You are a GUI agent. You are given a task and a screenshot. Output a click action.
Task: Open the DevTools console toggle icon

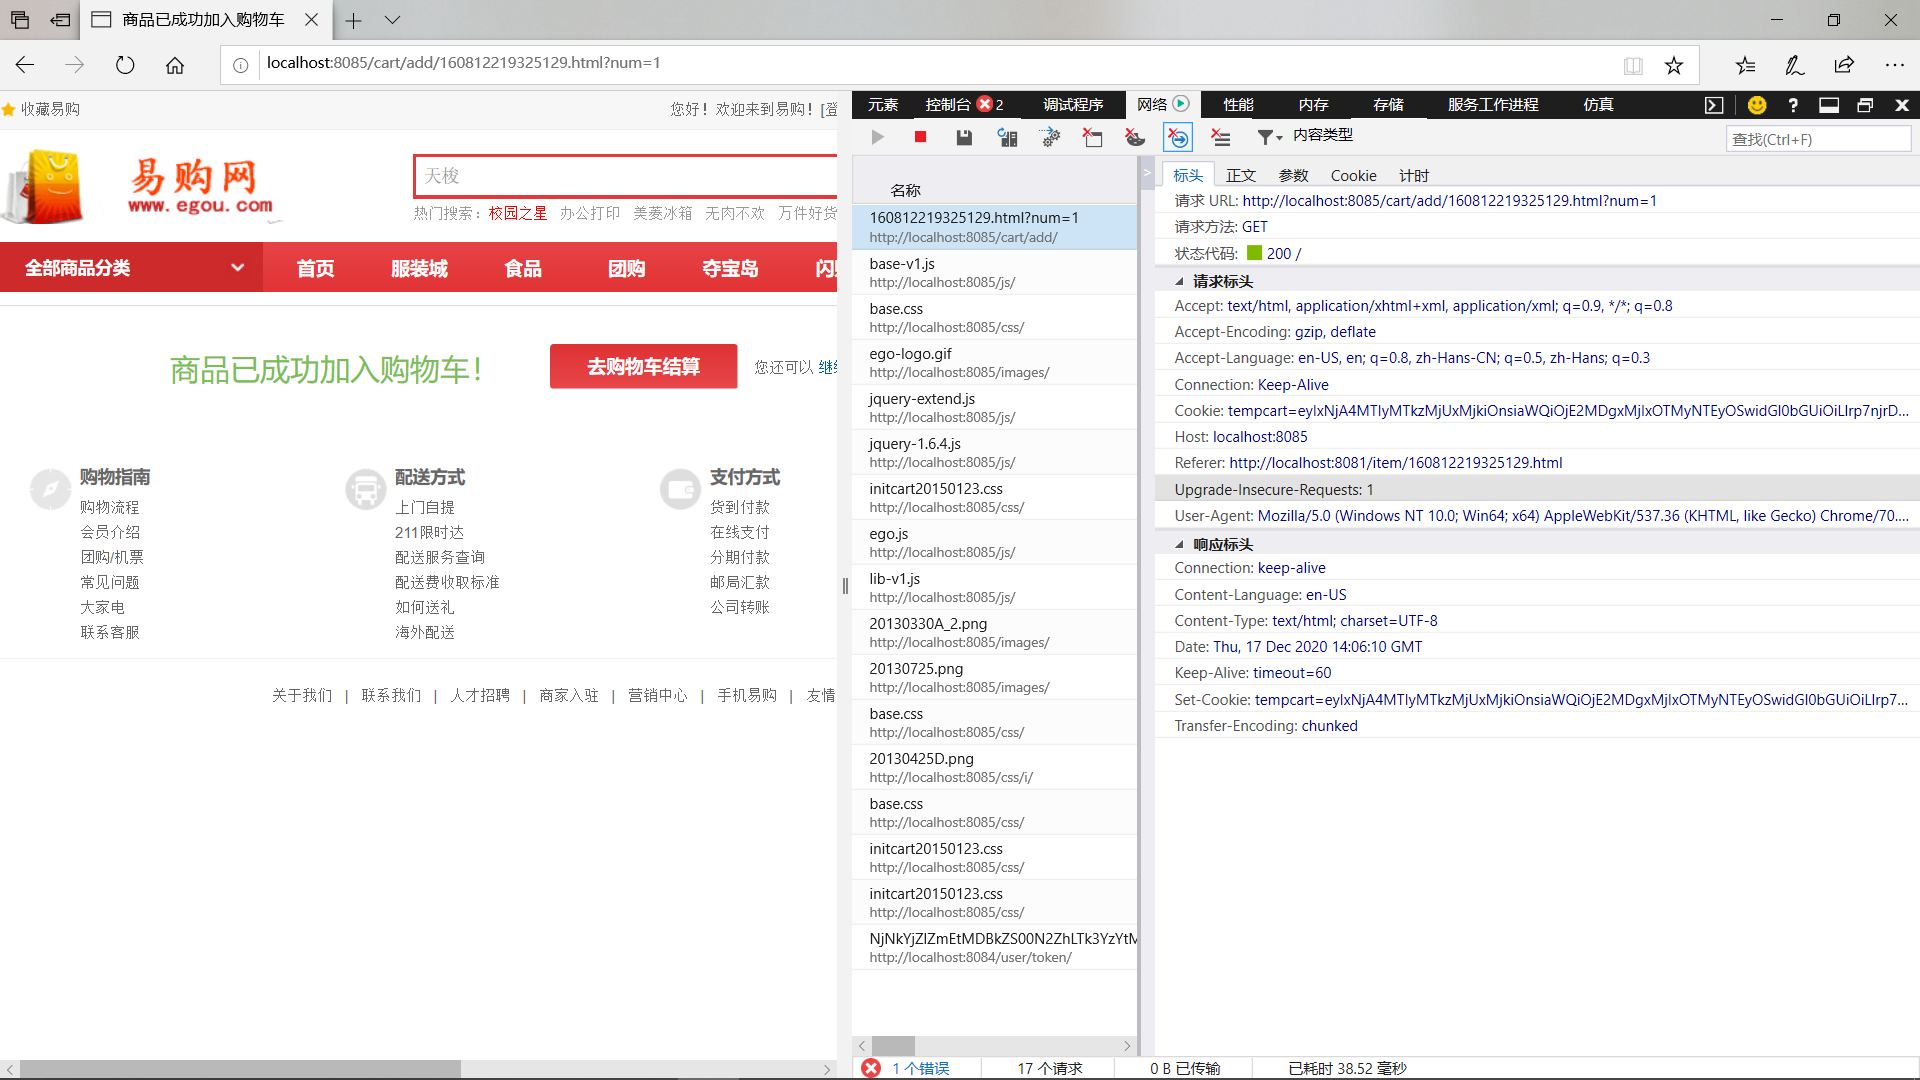(1714, 105)
